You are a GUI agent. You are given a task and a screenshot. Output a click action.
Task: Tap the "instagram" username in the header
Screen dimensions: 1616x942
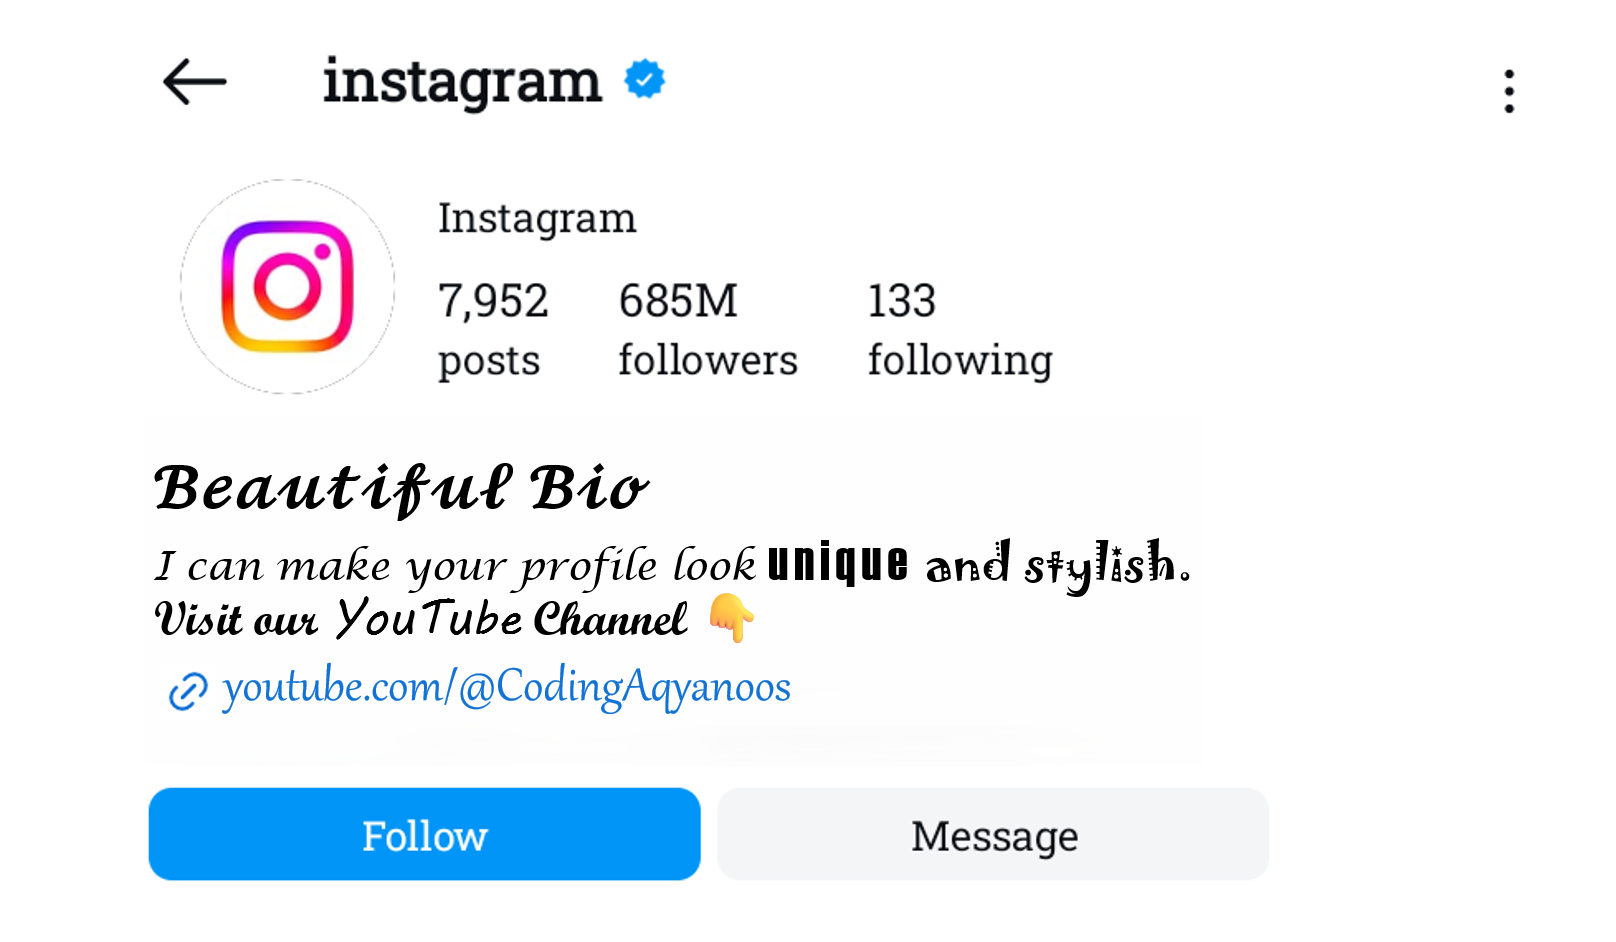pos(462,82)
